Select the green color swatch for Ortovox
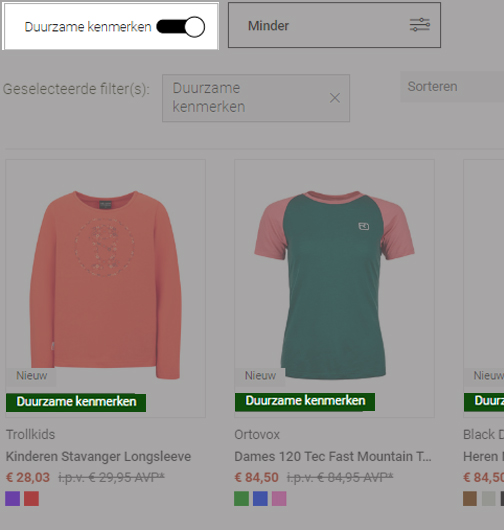The height and width of the screenshot is (530, 504). 241,499
